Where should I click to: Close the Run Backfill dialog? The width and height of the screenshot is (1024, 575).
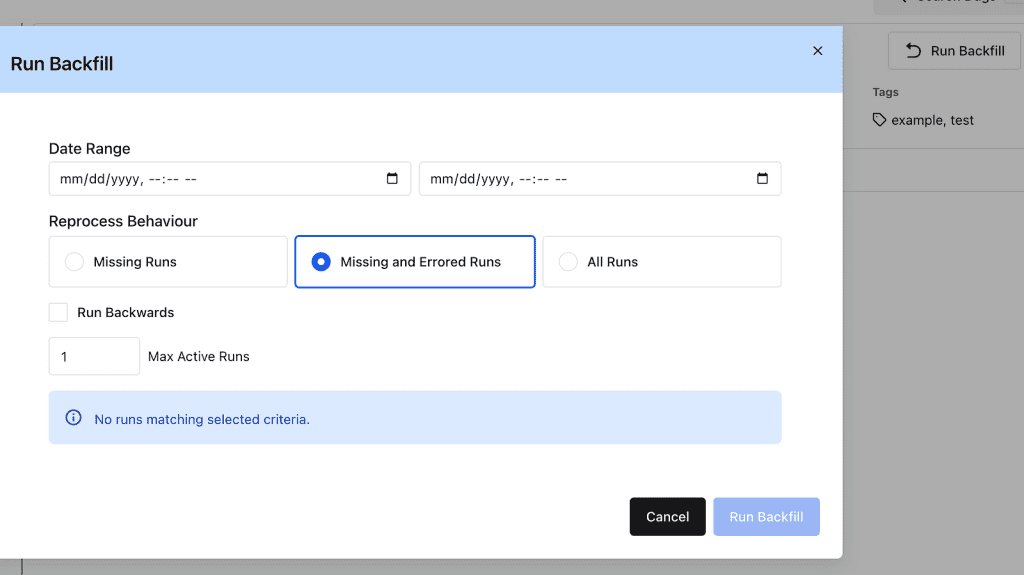[817, 51]
